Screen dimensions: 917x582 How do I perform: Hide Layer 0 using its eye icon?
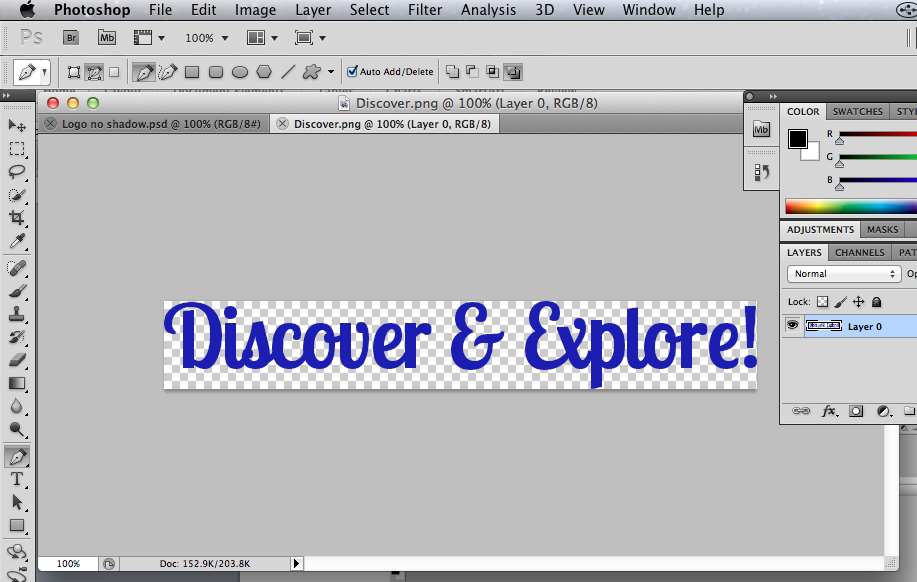pyautogui.click(x=792, y=325)
